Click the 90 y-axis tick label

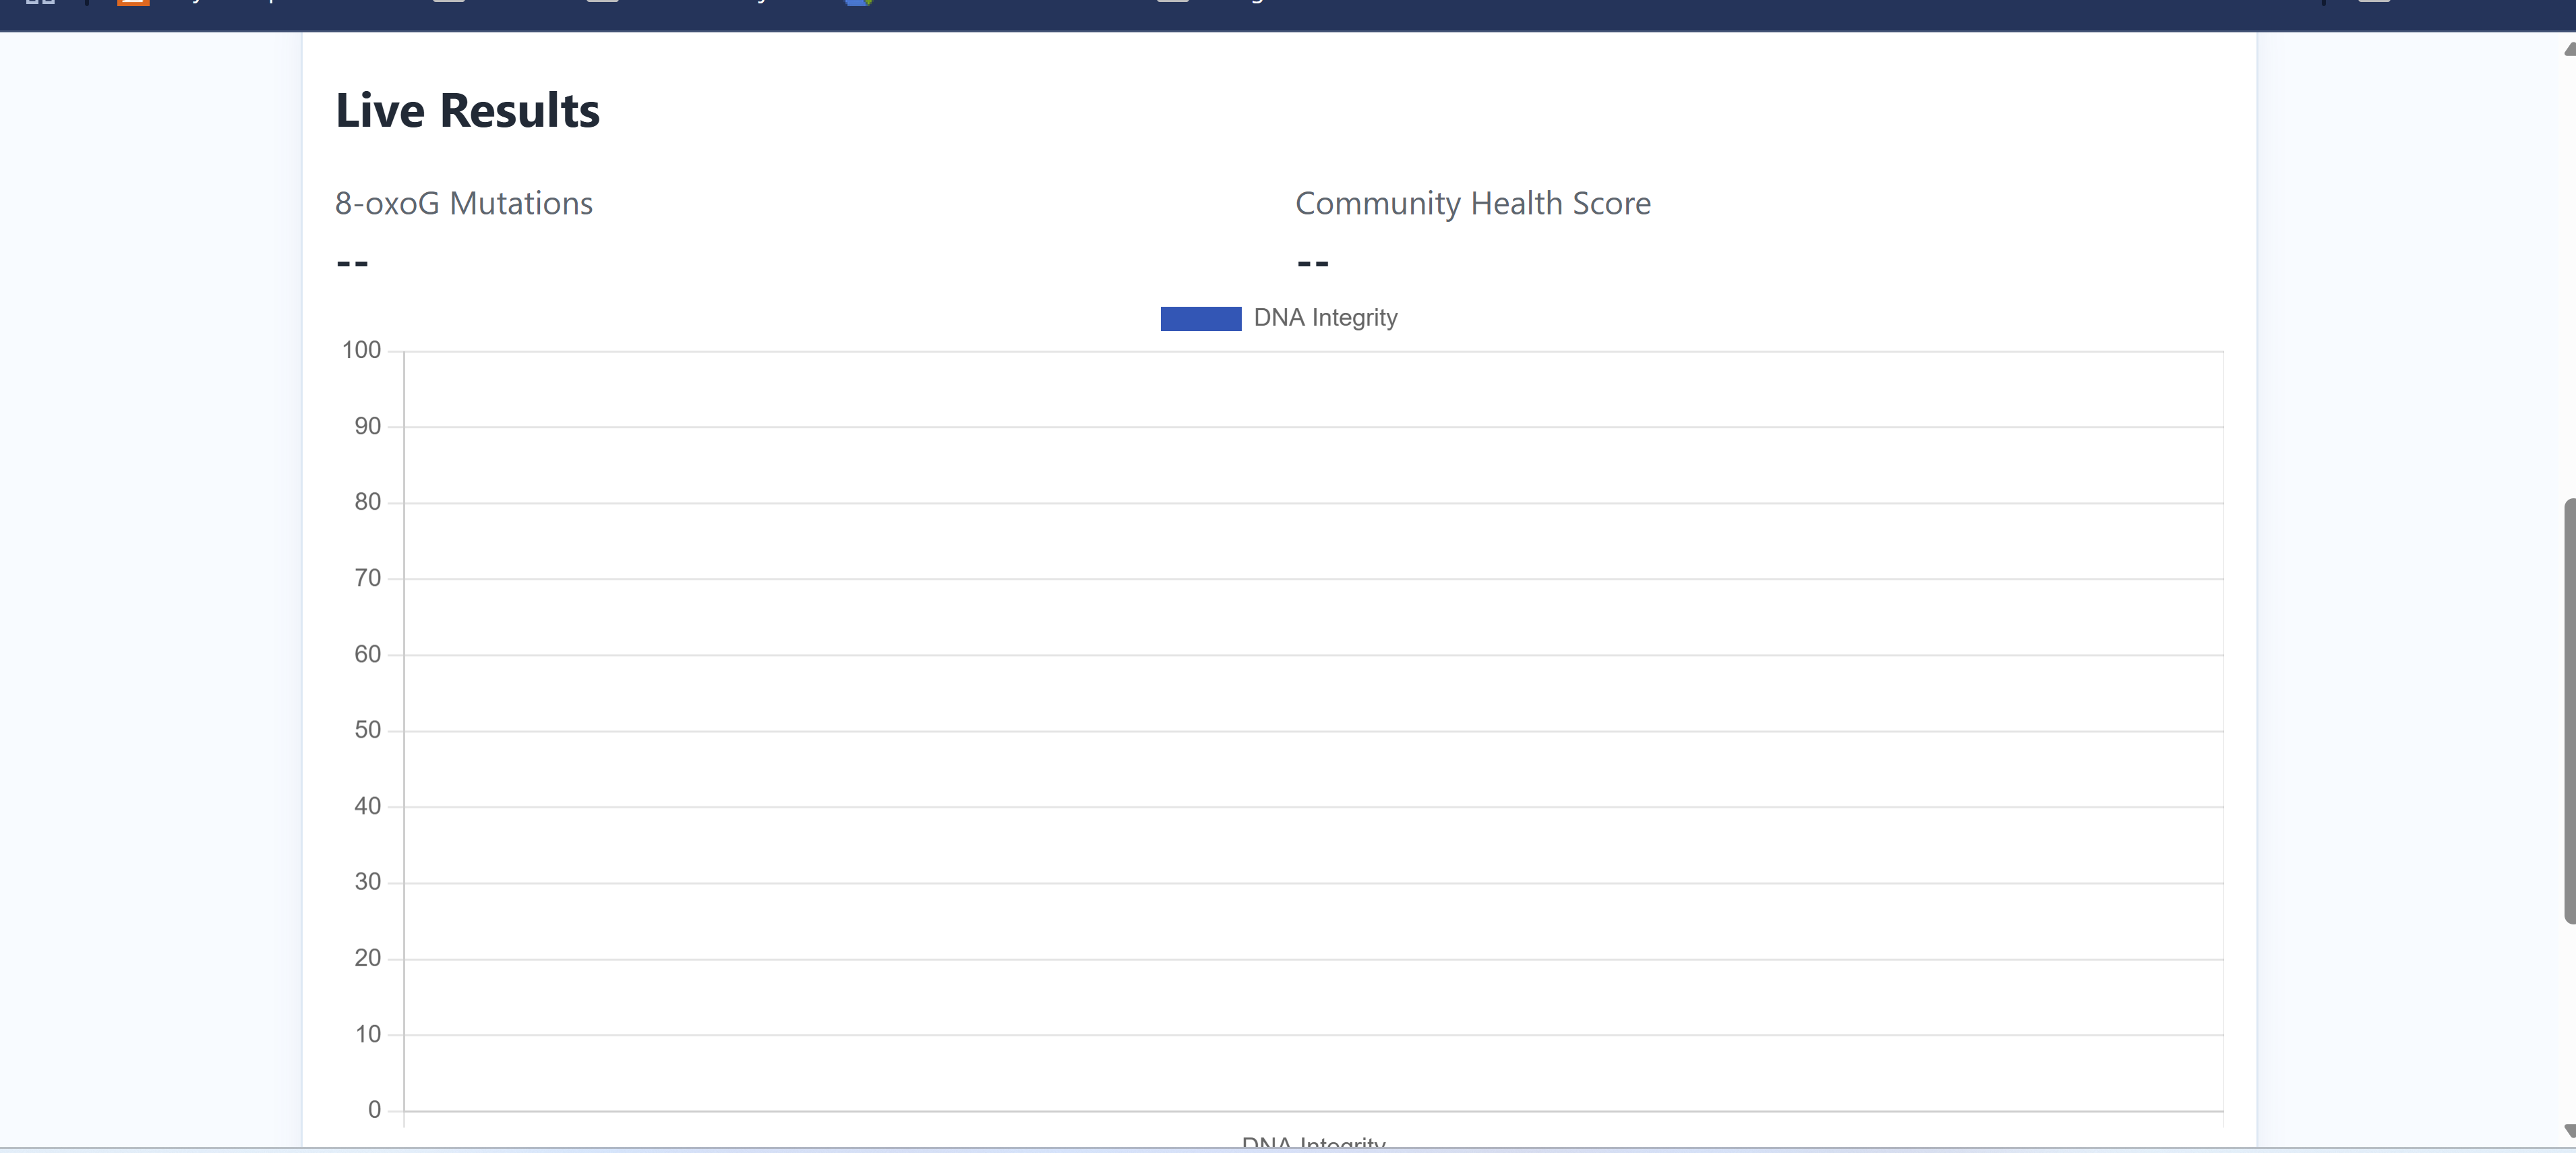point(367,426)
